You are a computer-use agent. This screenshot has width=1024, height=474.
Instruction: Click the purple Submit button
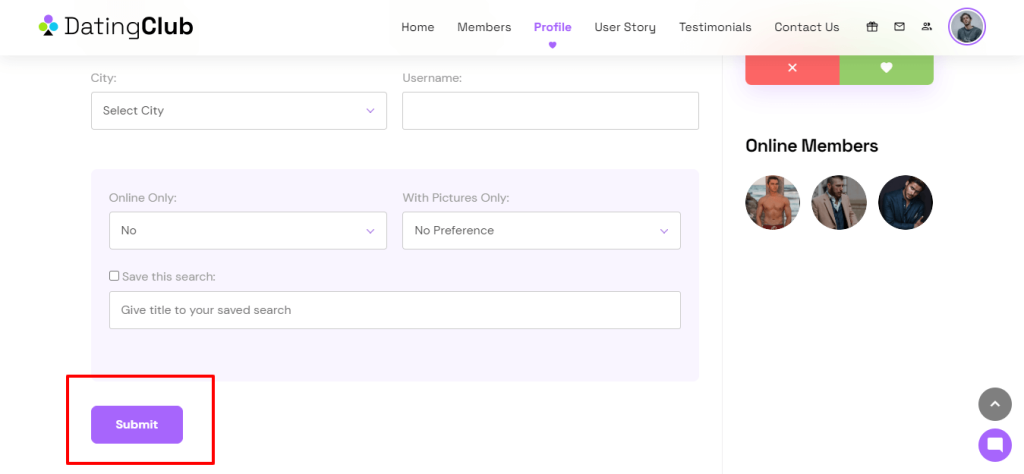click(x=136, y=424)
